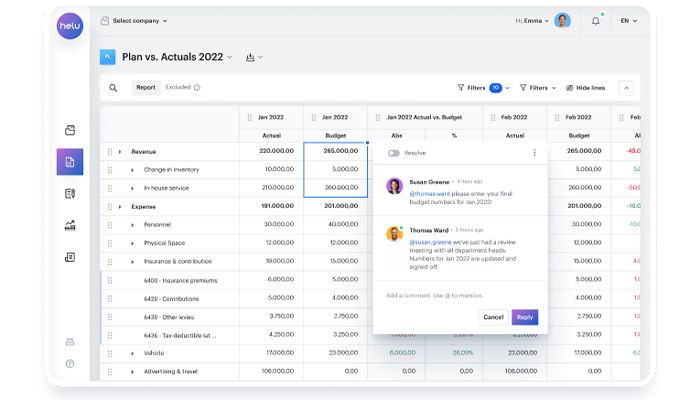Image resolution: width=700 pixels, height=400 pixels.
Task: Click the search magnifier icon
Action: (113, 88)
